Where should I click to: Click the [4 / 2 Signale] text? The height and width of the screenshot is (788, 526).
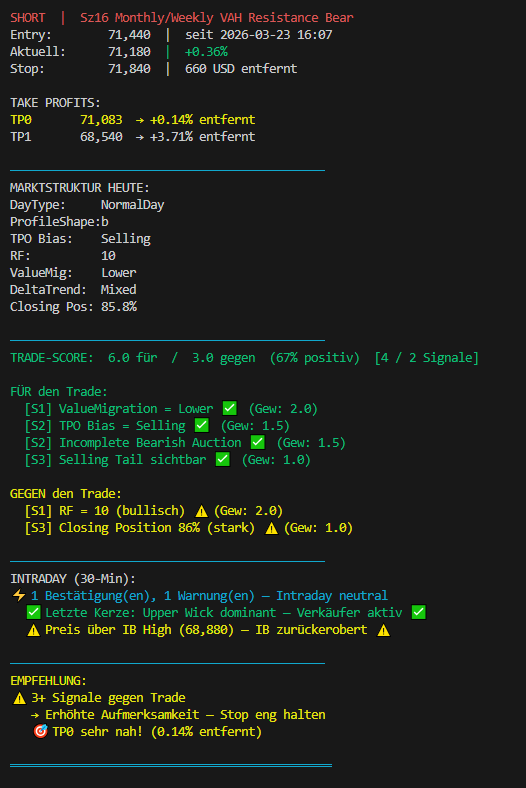pyautogui.click(x=427, y=358)
